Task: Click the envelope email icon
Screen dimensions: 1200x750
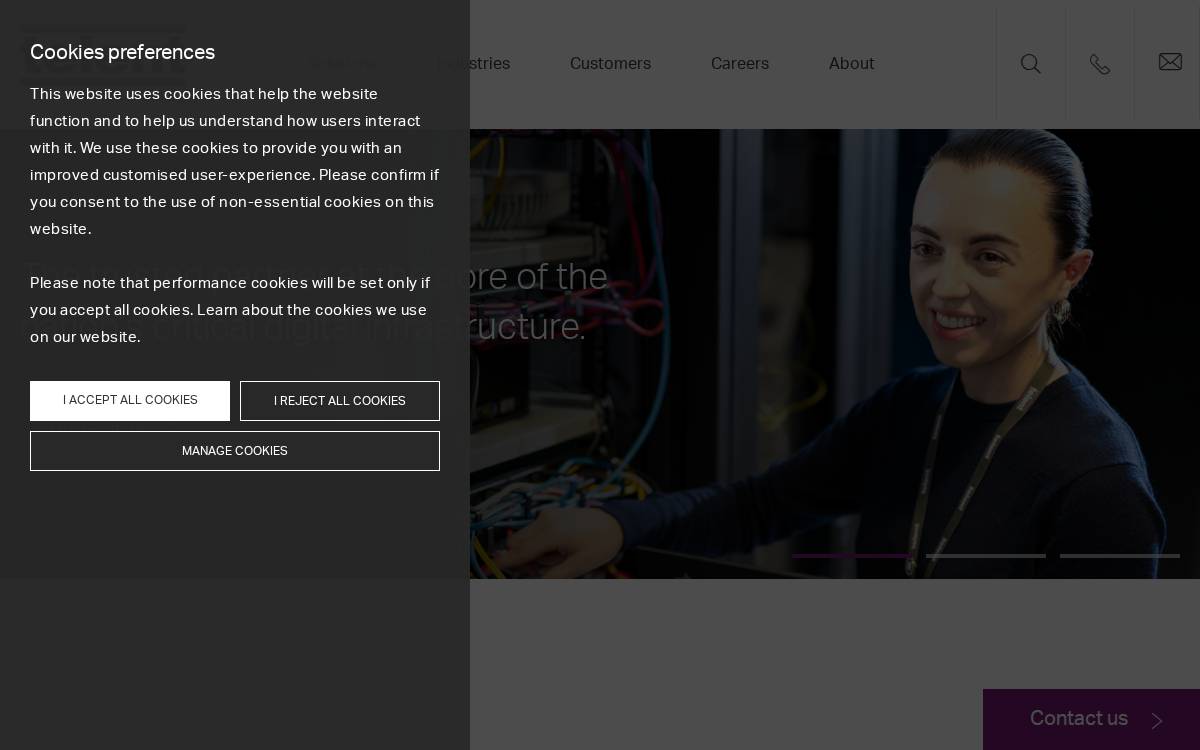Action: click(1170, 62)
